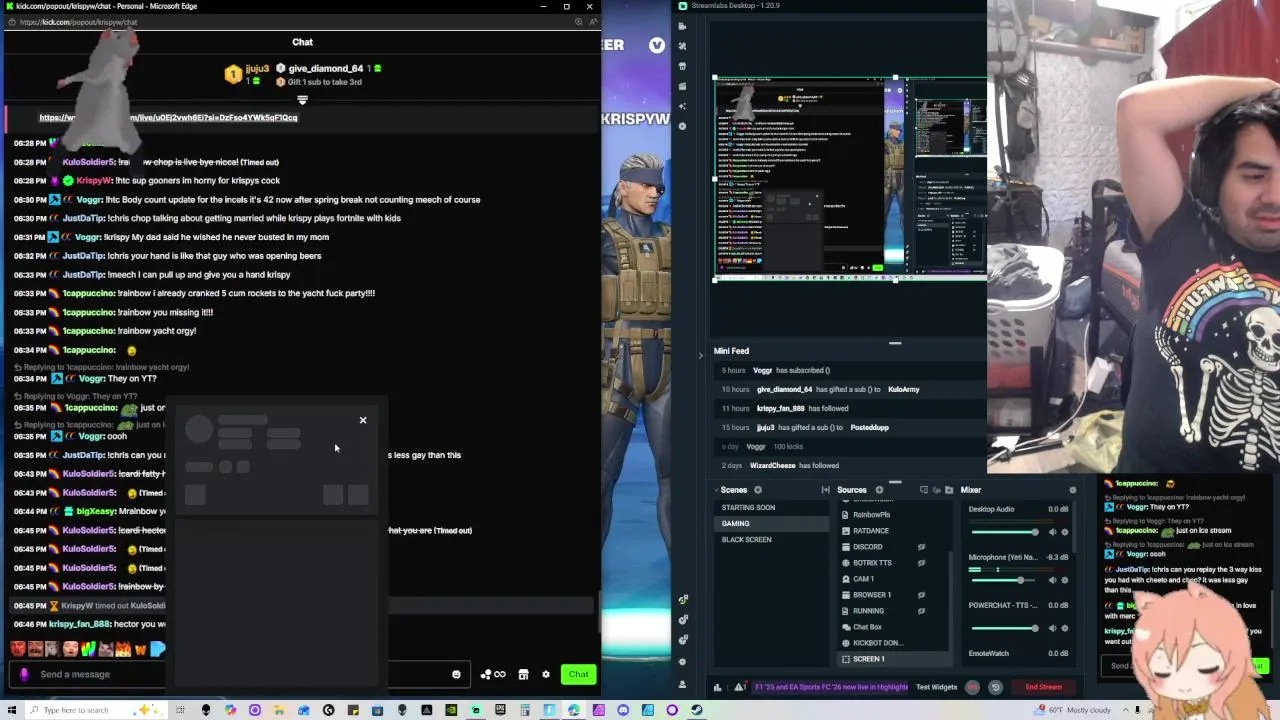Open the emoji picker in chat input
This screenshot has height=720, width=1280.
pos(457,674)
